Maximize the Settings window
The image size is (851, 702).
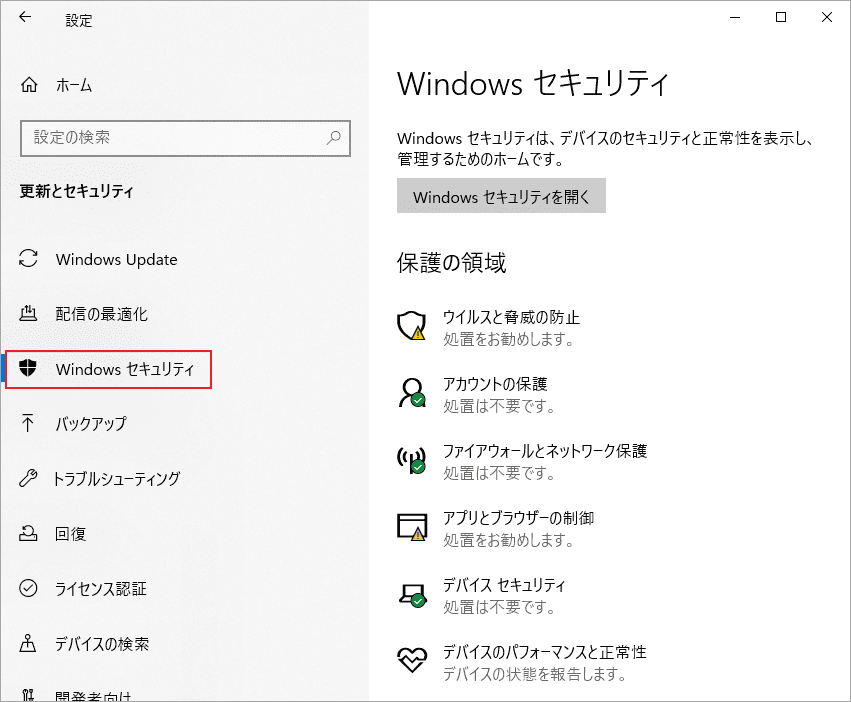pyautogui.click(x=780, y=17)
